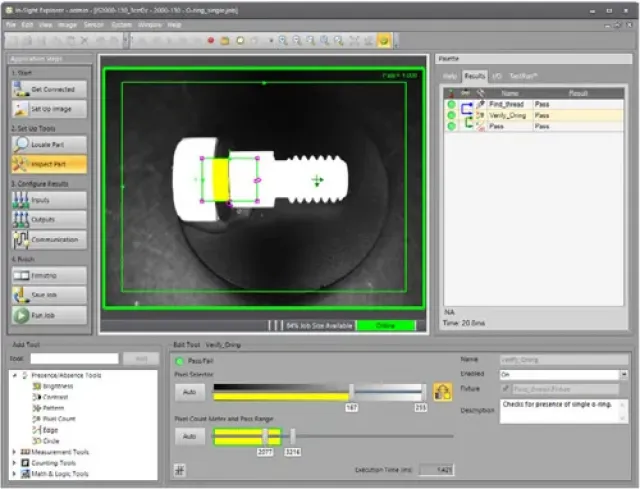Toggle the Find_thread green status indicator
Image resolution: width=640 pixels, height=489 pixels.
pyautogui.click(x=452, y=103)
